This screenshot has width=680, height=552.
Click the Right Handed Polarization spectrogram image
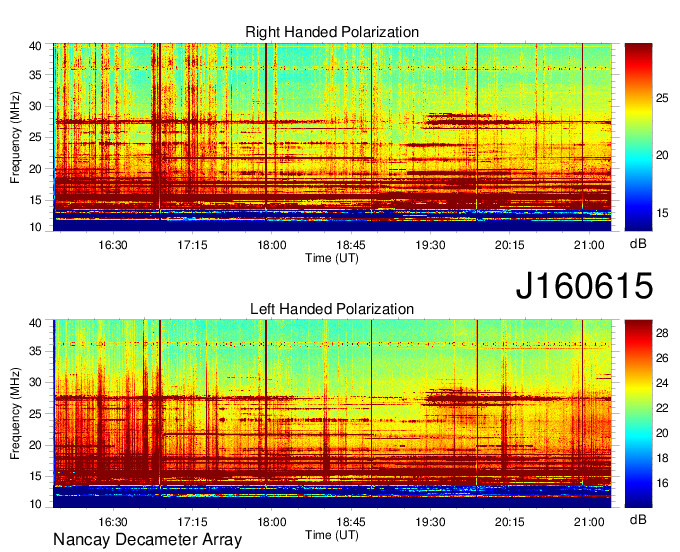[332, 137]
